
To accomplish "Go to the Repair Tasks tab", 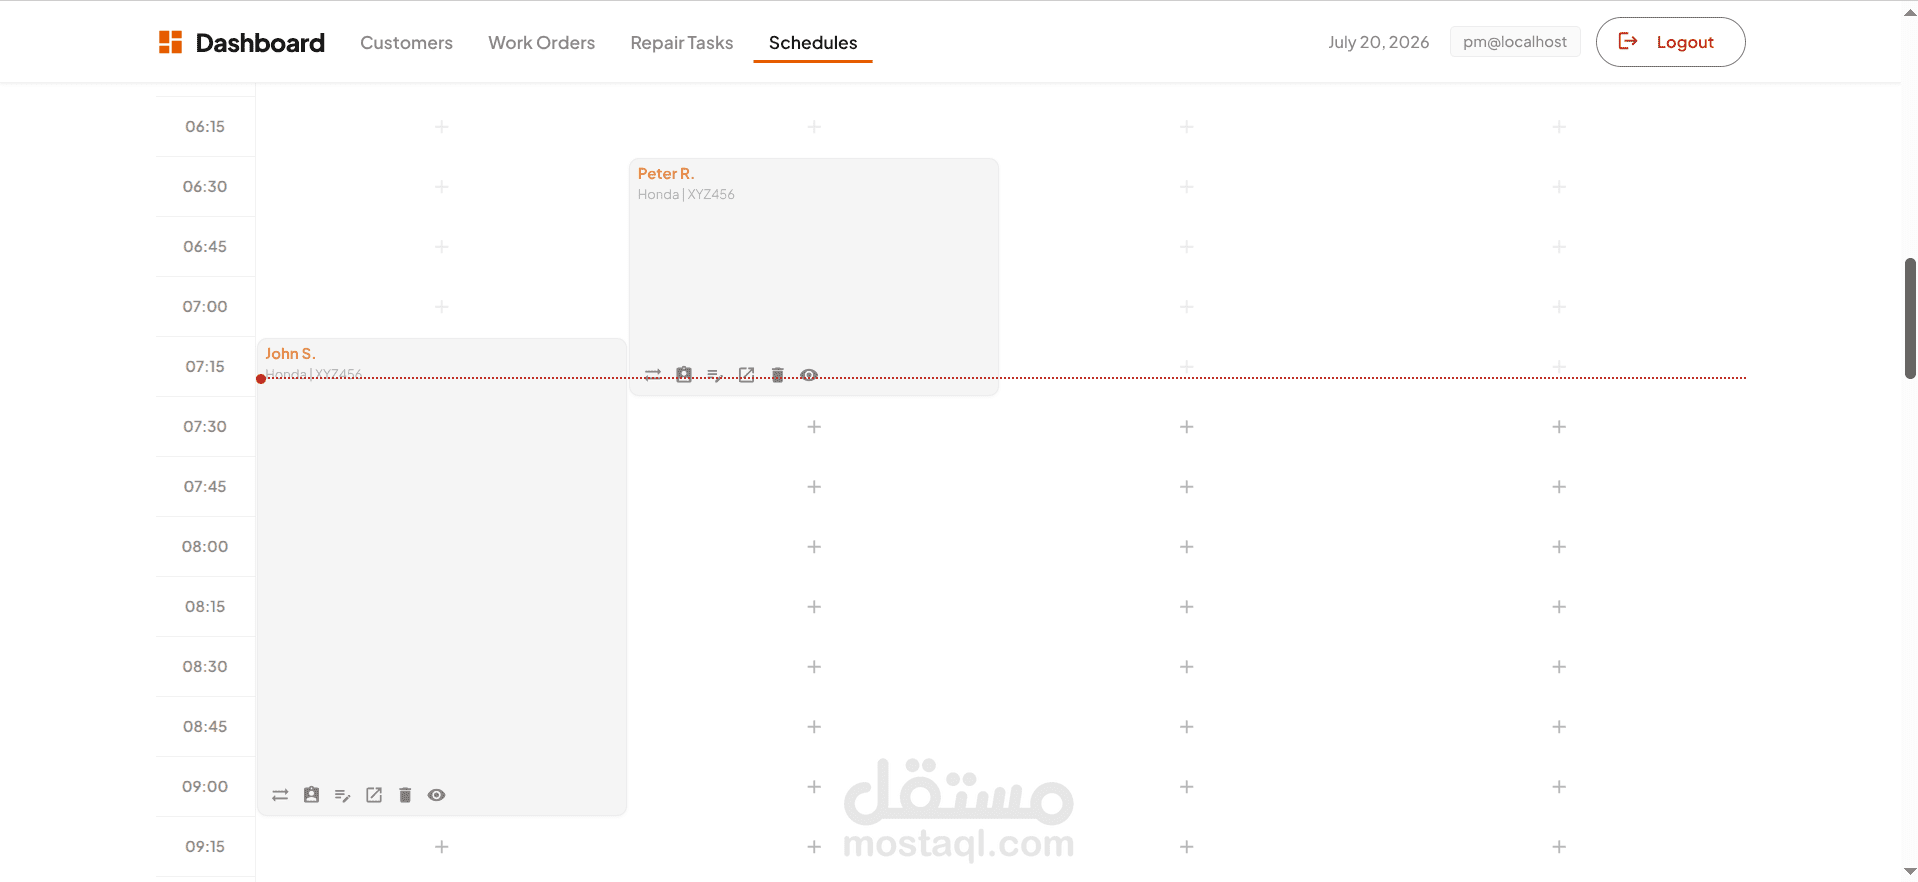I will [682, 43].
